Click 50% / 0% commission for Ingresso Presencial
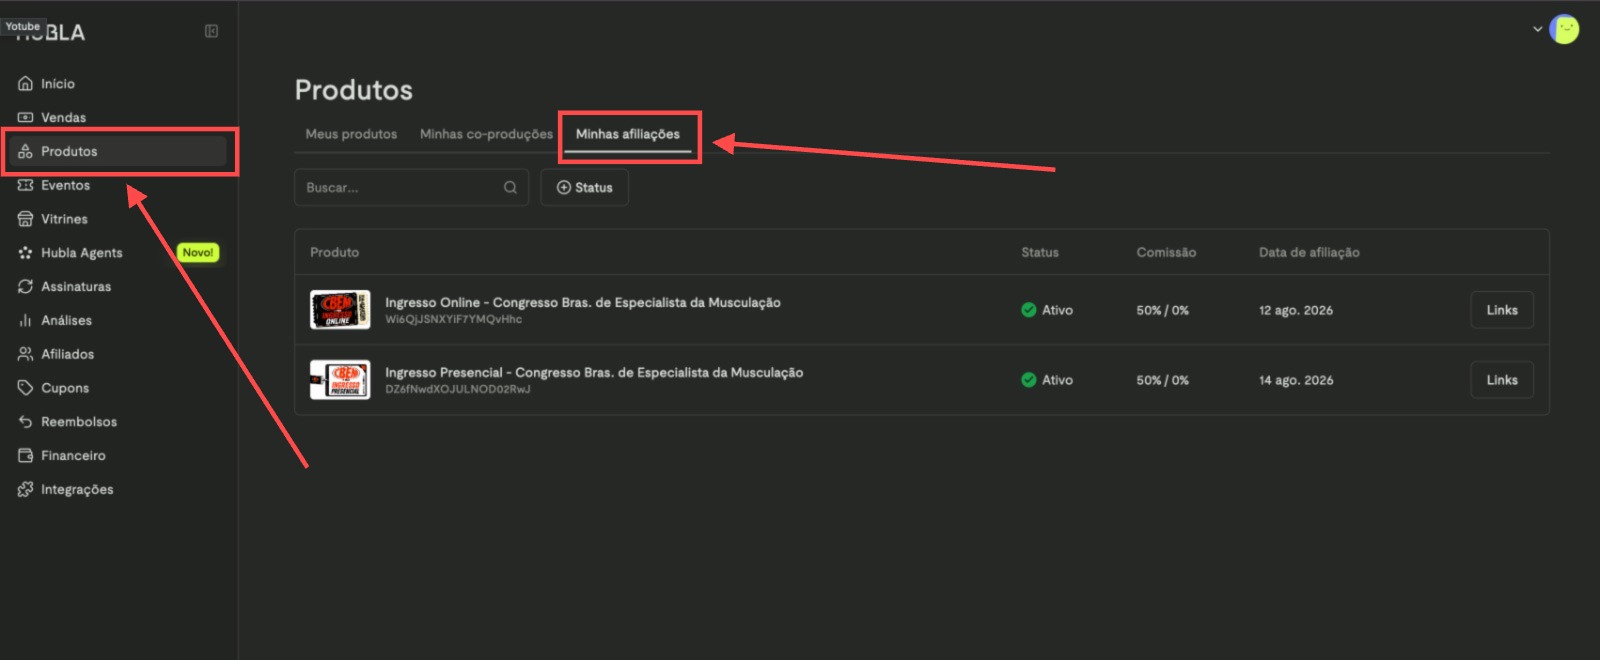The image size is (1600, 660). coord(1163,380)
